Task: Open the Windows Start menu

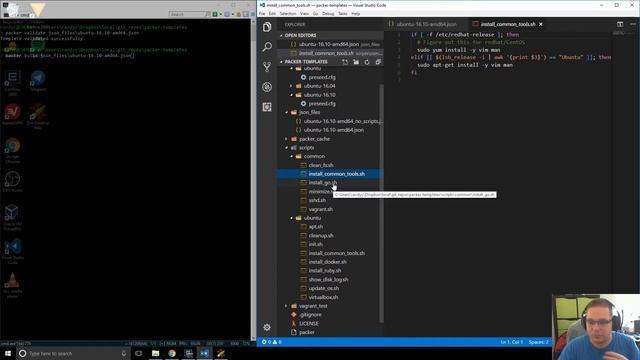Action: click(x=8, y=353)
